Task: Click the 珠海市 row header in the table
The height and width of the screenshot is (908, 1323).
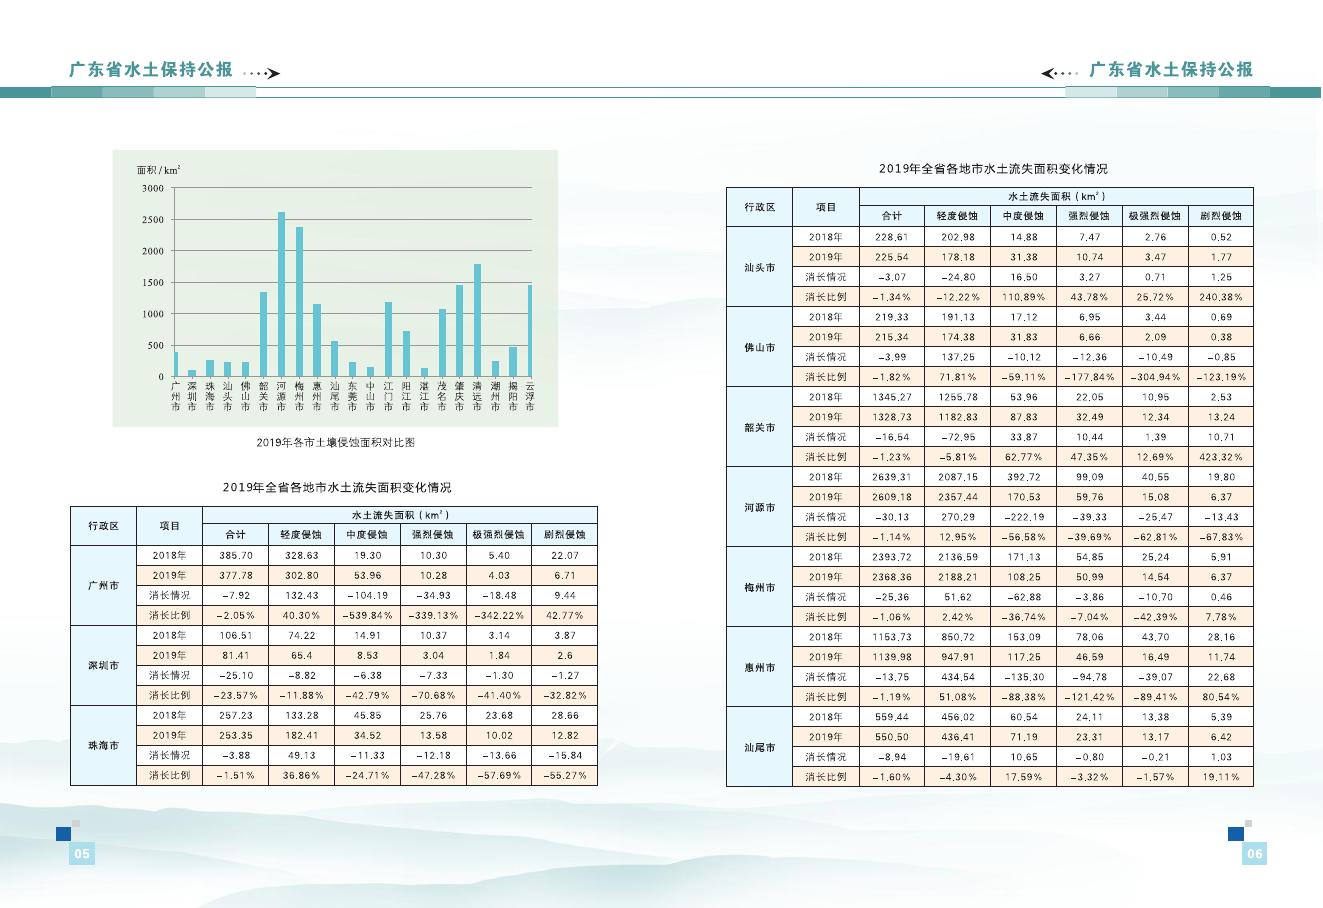Action: click(103, 745)
